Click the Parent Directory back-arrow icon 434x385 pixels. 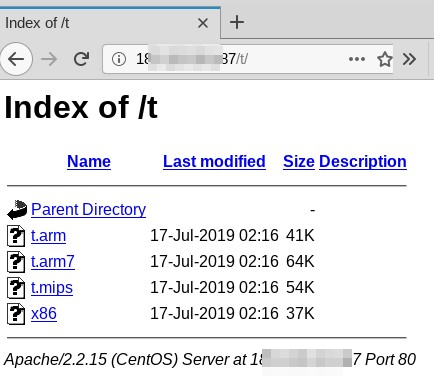pyautogui.click(x=17, y=210)
